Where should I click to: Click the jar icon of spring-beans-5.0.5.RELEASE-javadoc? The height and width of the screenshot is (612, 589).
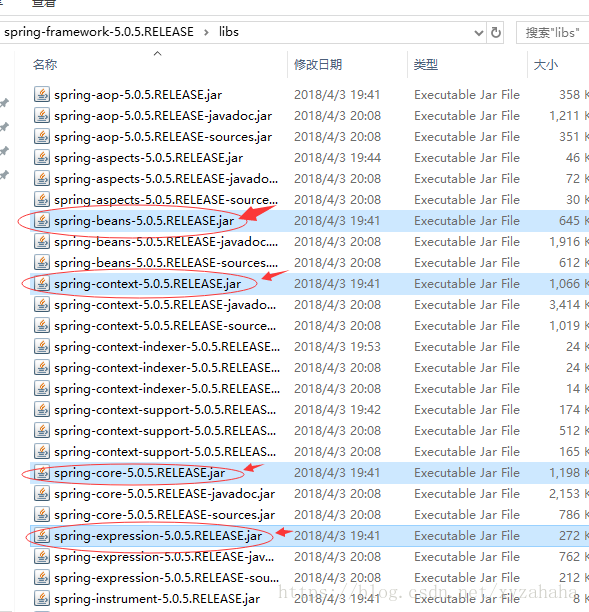tap(42, 242)
